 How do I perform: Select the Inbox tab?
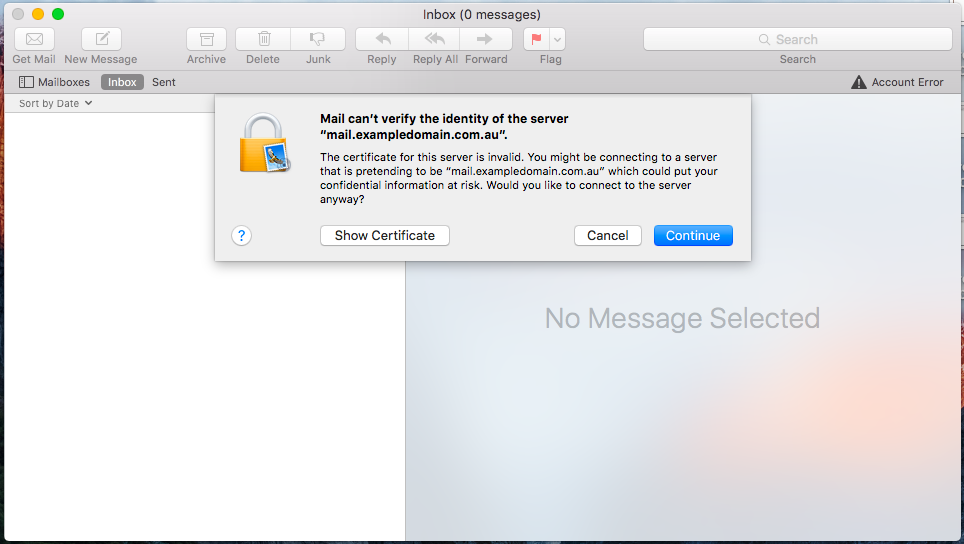122,82
